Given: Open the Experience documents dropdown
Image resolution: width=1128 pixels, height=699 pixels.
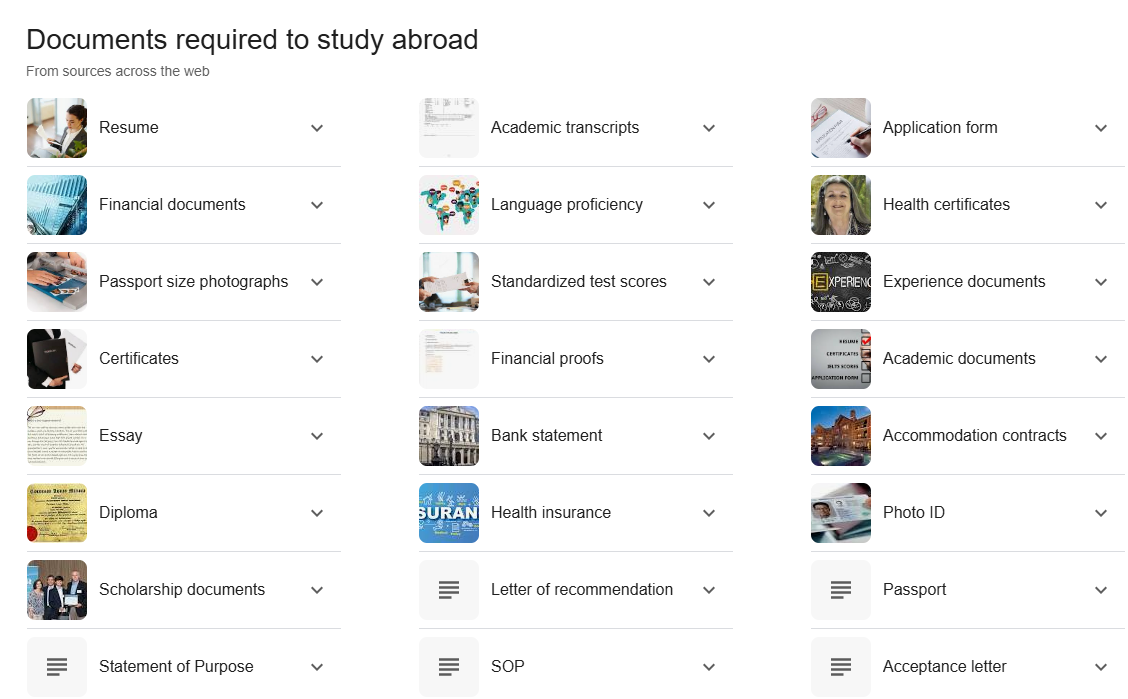Looking at the screenshot, I should [x=1101, y=282].
